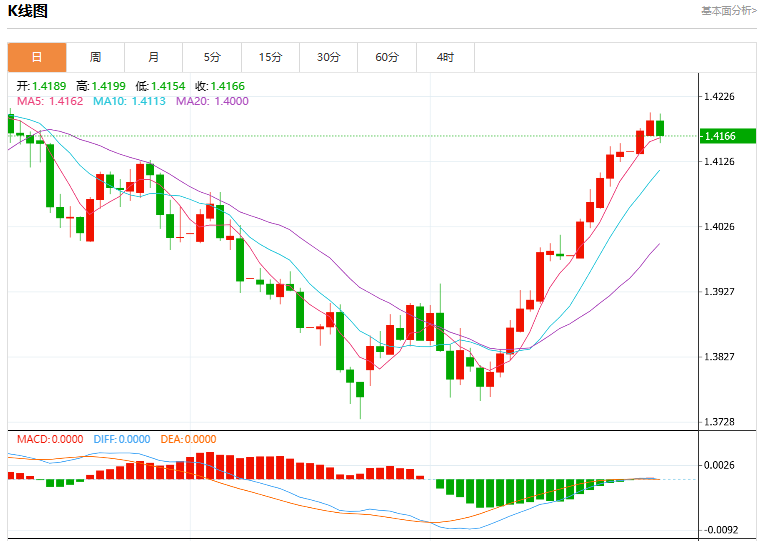Open the 15分 timeframe tab
Screen dimensions: 762x541
point(270,57)
